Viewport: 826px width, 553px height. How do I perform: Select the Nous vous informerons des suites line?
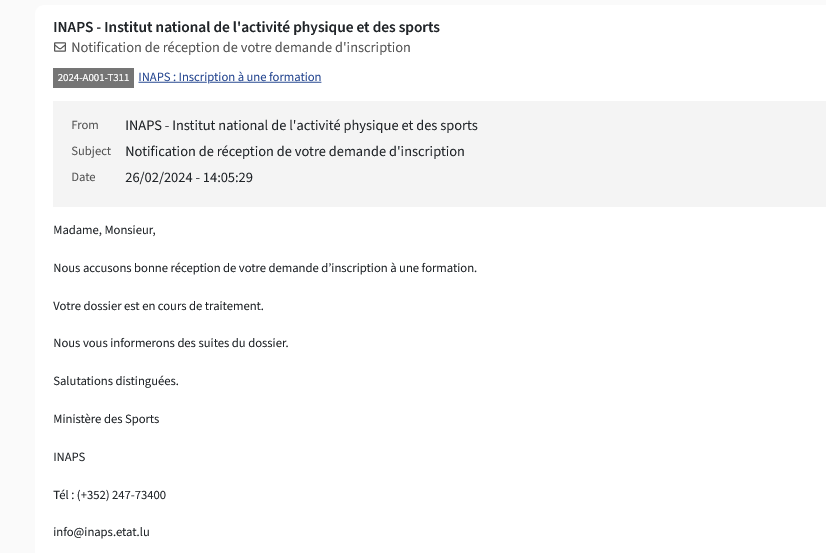[171, 343]
